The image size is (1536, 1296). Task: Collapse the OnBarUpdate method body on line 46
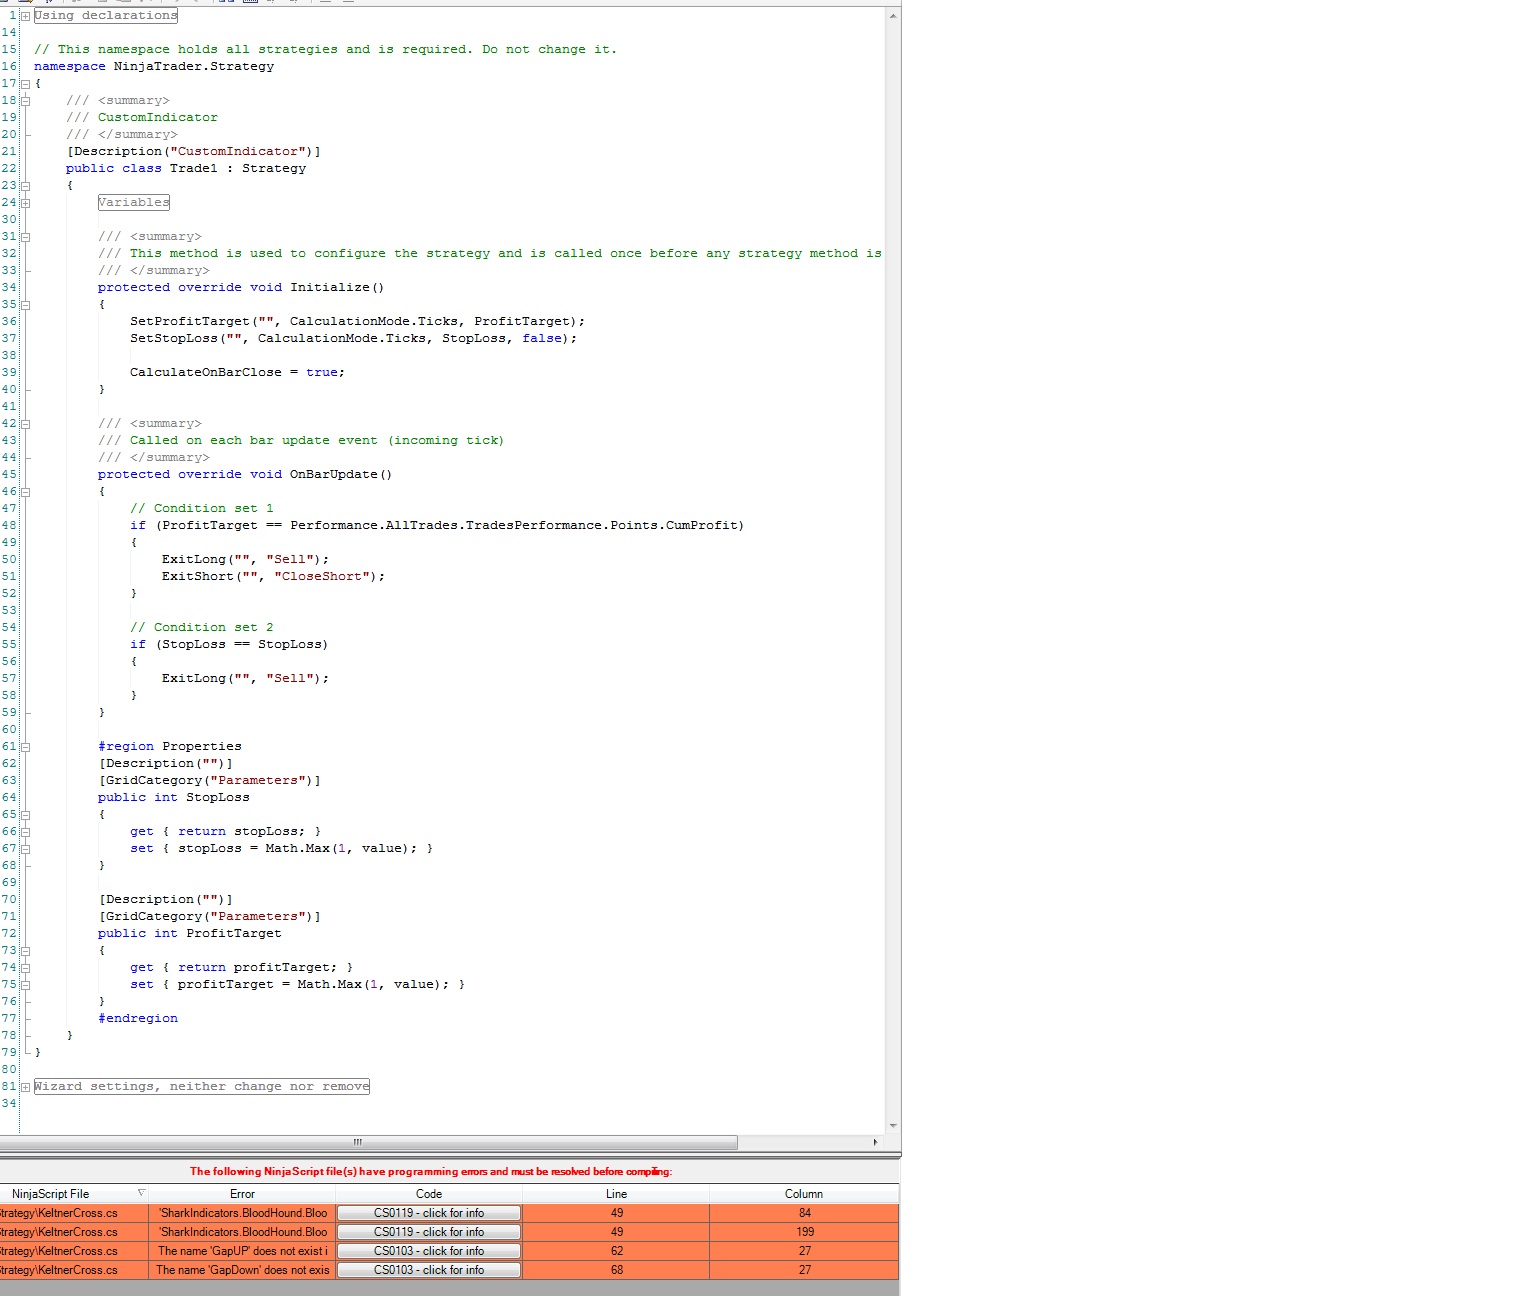[x=25, y=492]
